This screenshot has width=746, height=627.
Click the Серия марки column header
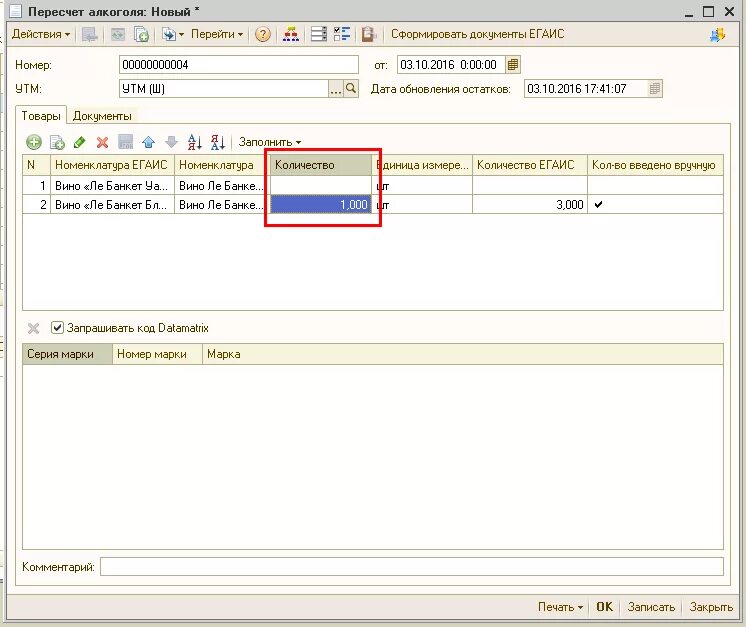67,354
